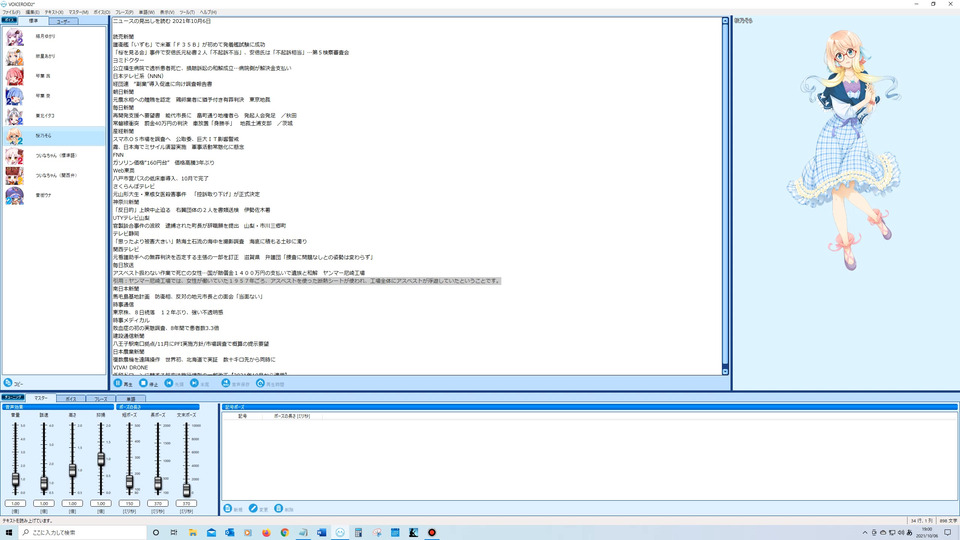Choose the 琴葉 葵 voice avatar
The width and height of the screenshot is (960, 540).
14,96
